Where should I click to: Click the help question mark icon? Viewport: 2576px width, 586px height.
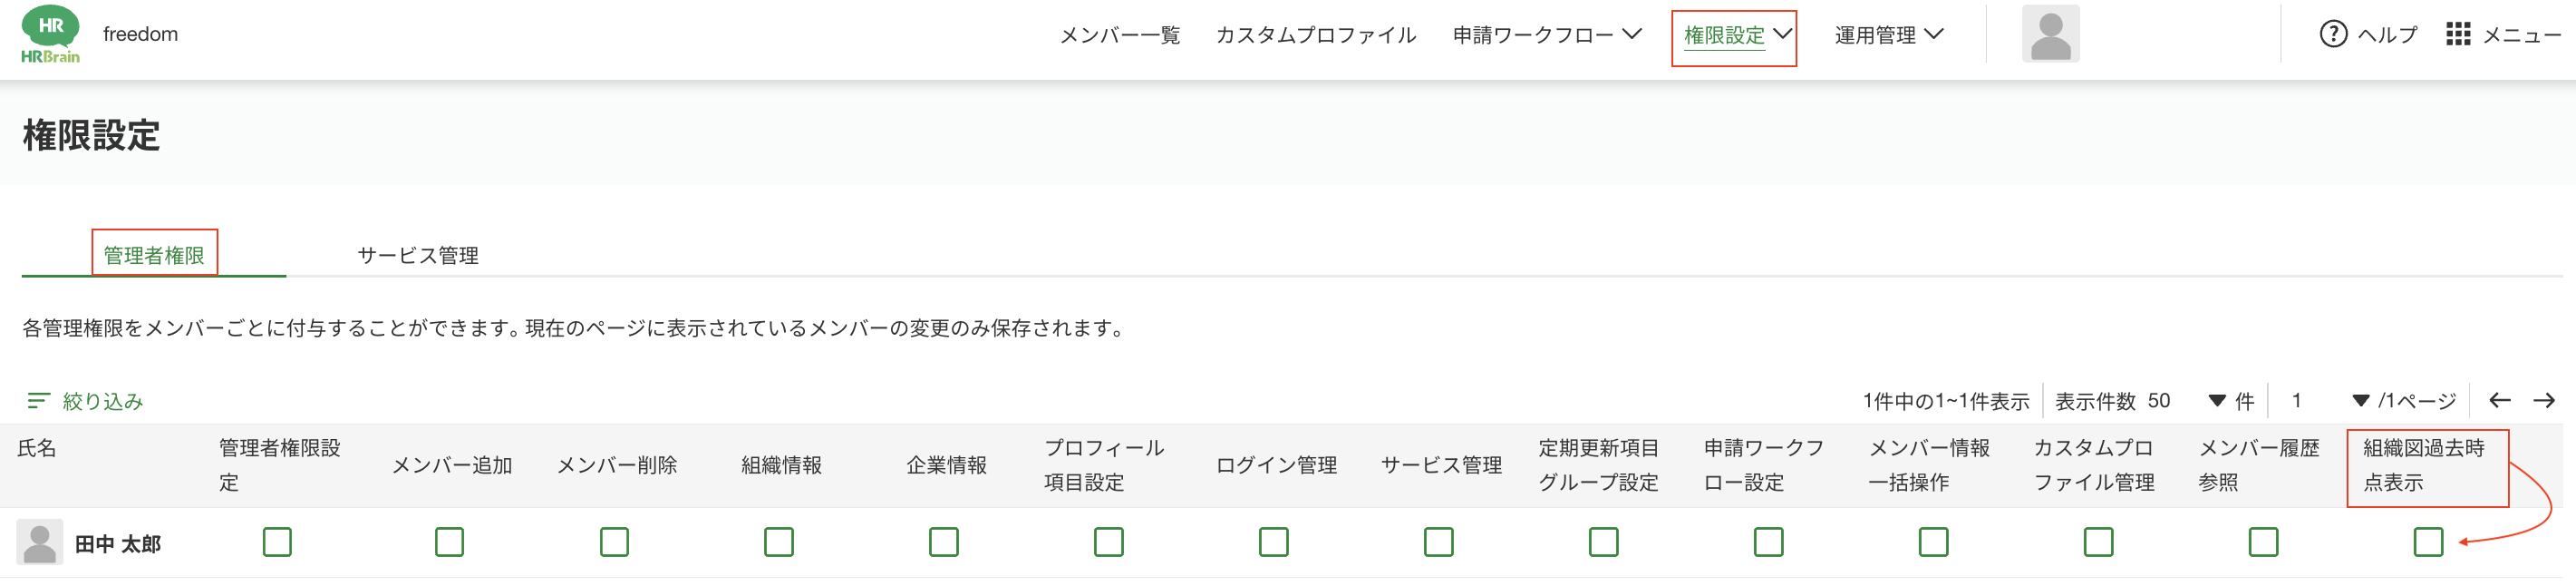point(2332,34)
